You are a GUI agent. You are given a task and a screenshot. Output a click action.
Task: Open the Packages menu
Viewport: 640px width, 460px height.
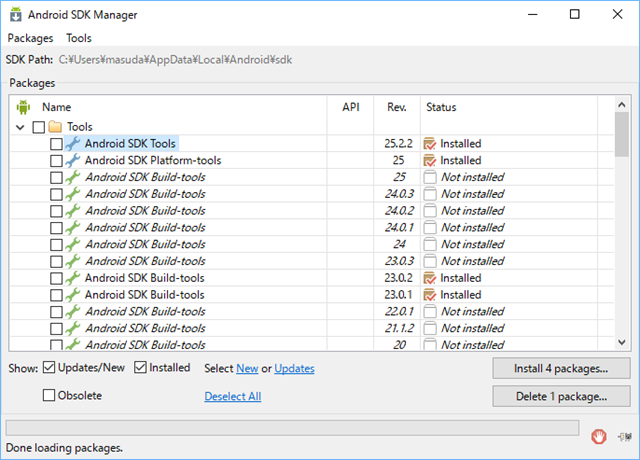29,38
